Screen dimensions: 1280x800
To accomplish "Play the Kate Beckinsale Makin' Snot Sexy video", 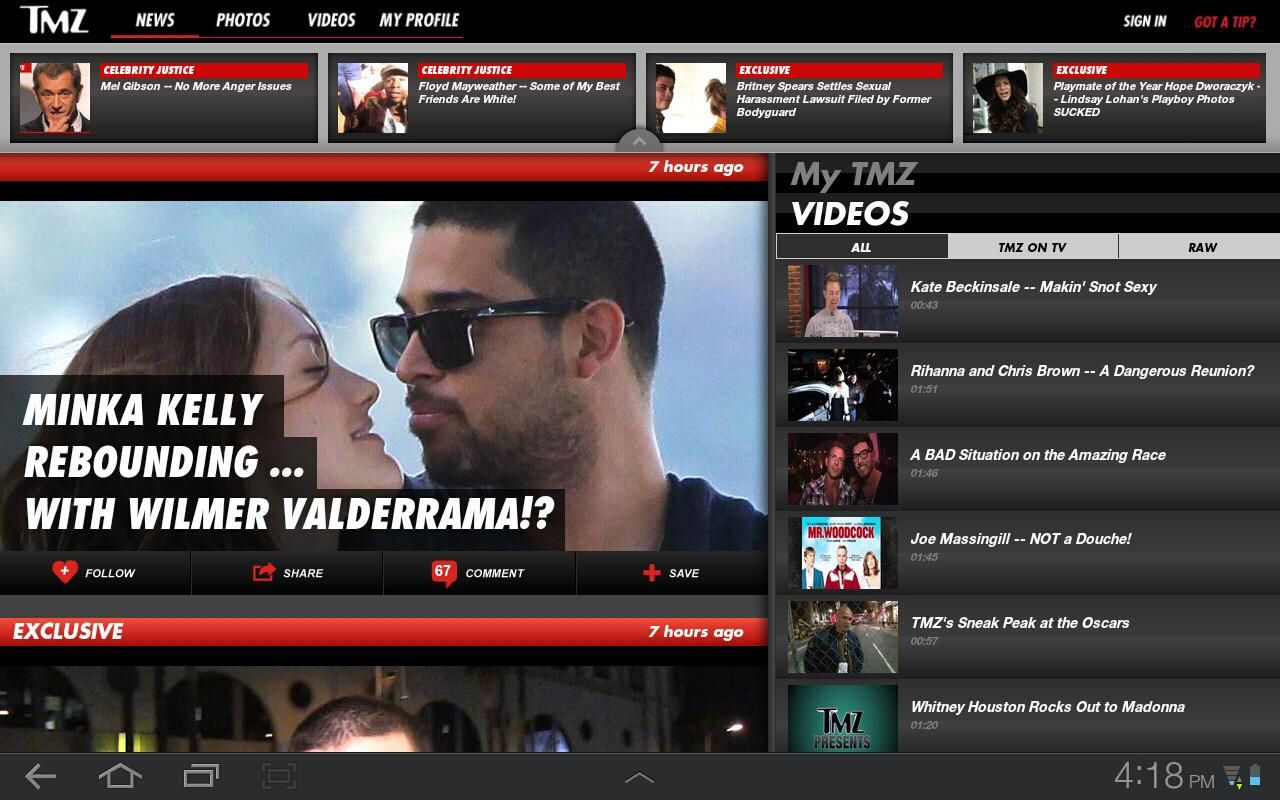I will point(842,300).
